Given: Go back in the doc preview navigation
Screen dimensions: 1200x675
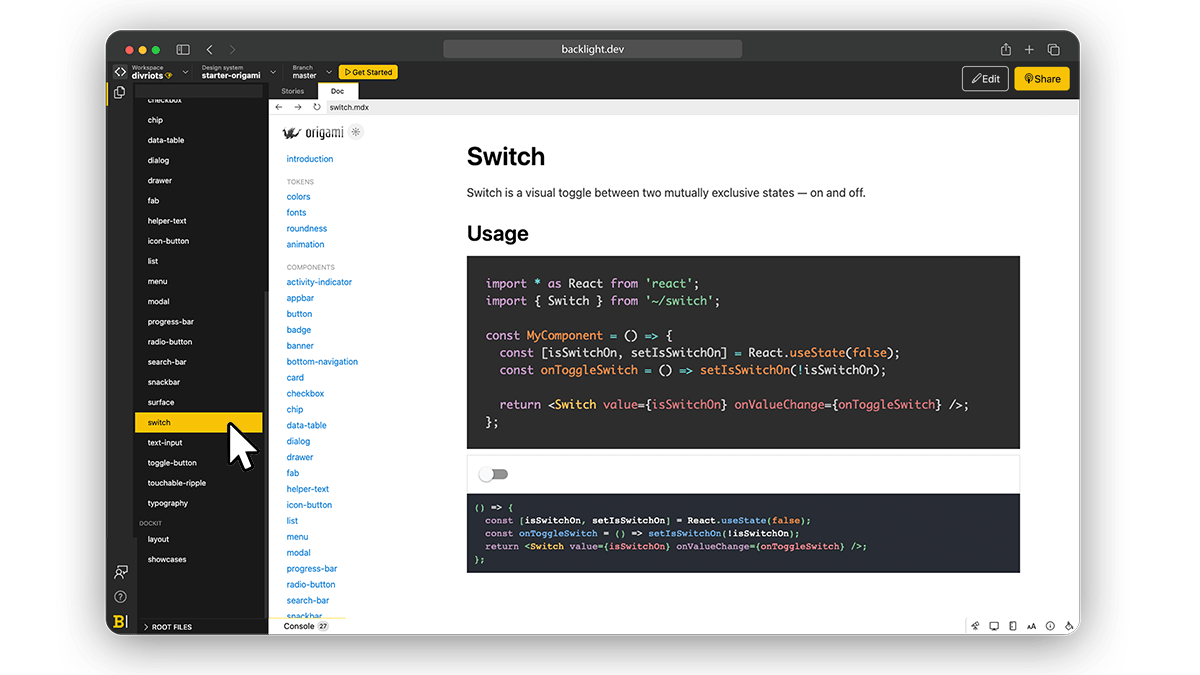Looking at the screenshot, I should coord(279,107).
